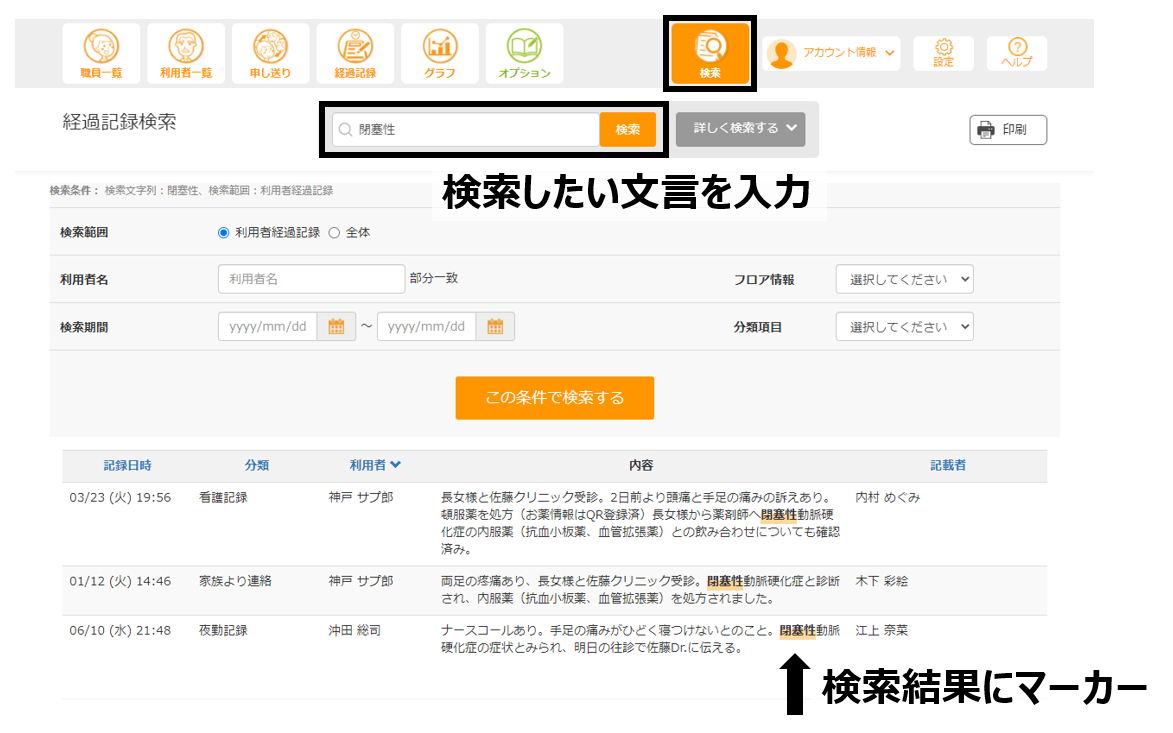Click the 印刷 print button
Screen dimensions: 1173x733
click(1007, 129)
